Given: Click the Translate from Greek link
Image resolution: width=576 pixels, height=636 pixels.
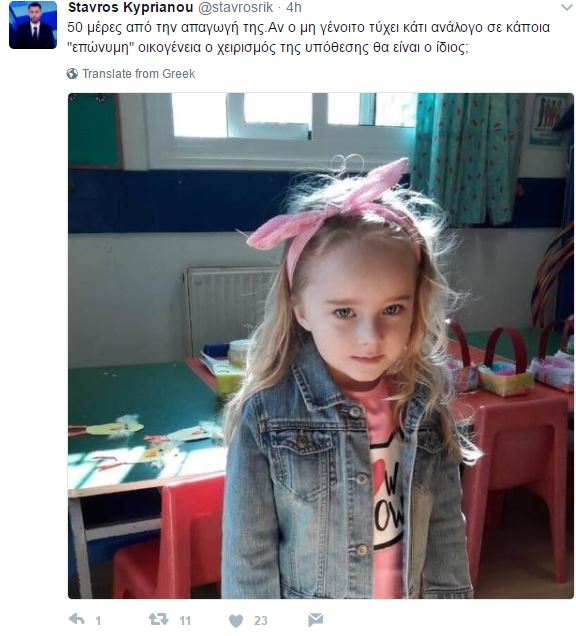Looking at the screenshot, I should 139,74.
